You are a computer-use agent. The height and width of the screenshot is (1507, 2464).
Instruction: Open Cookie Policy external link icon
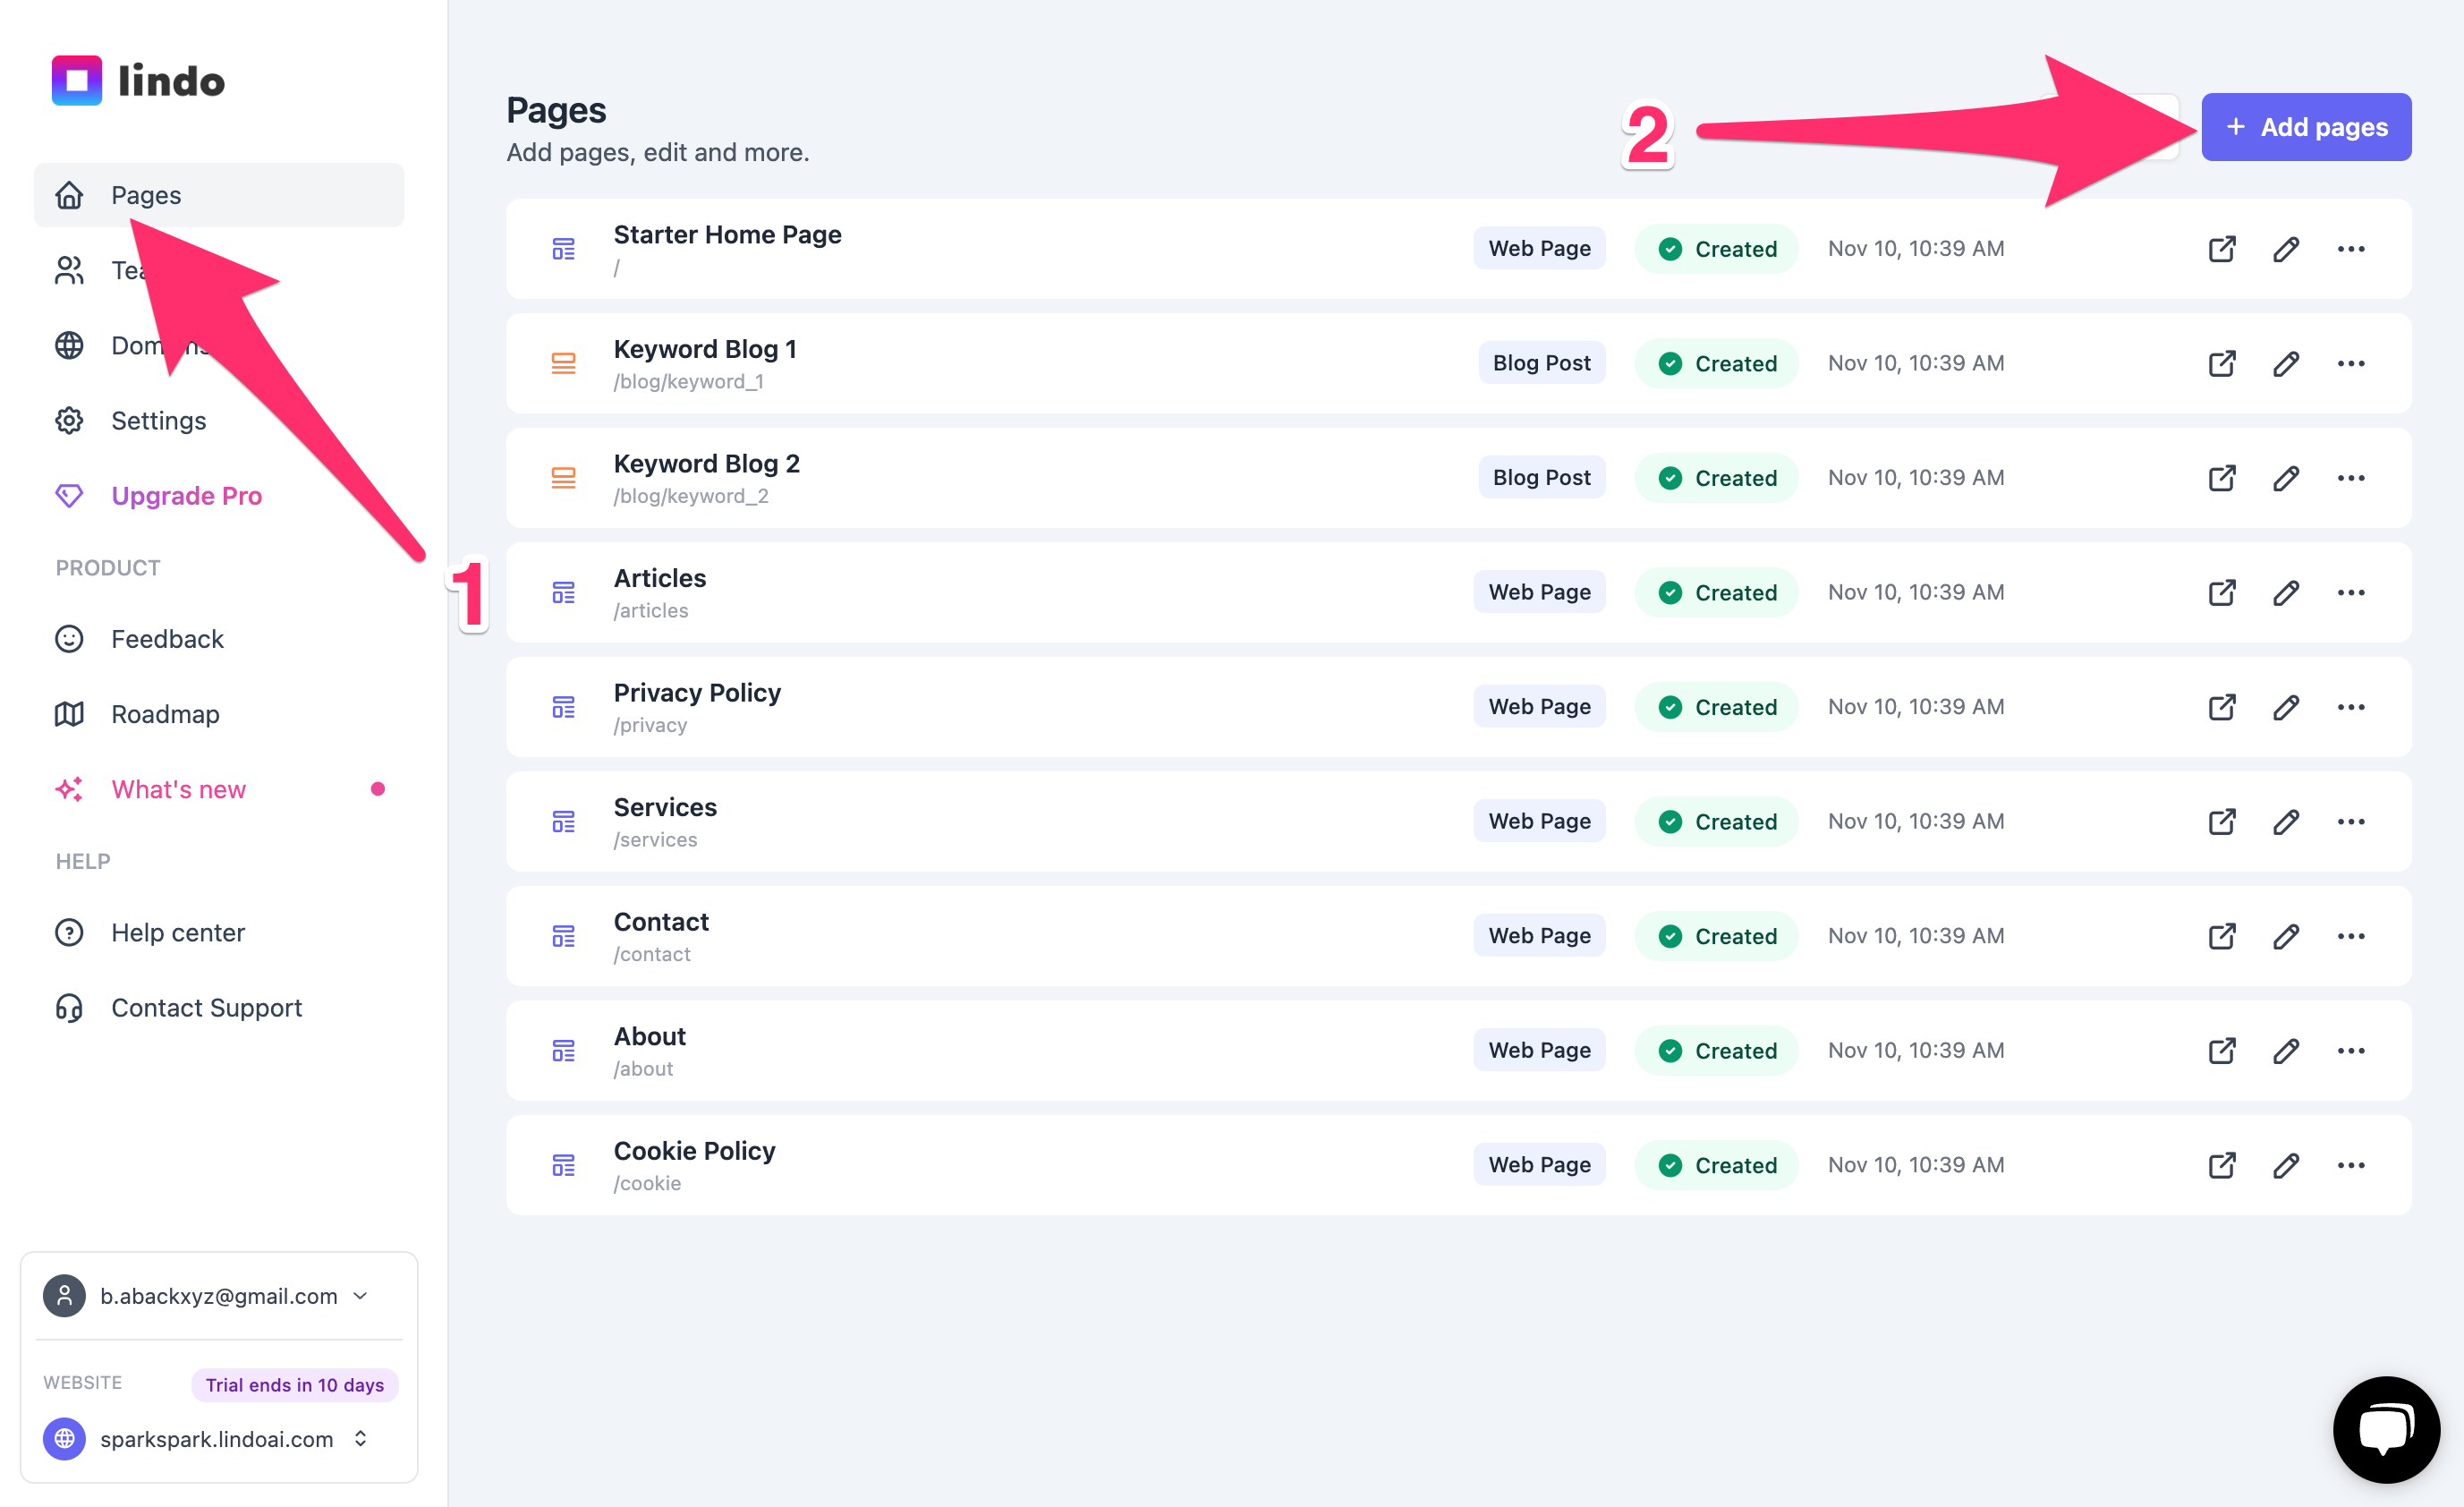click(2222, 1165)
